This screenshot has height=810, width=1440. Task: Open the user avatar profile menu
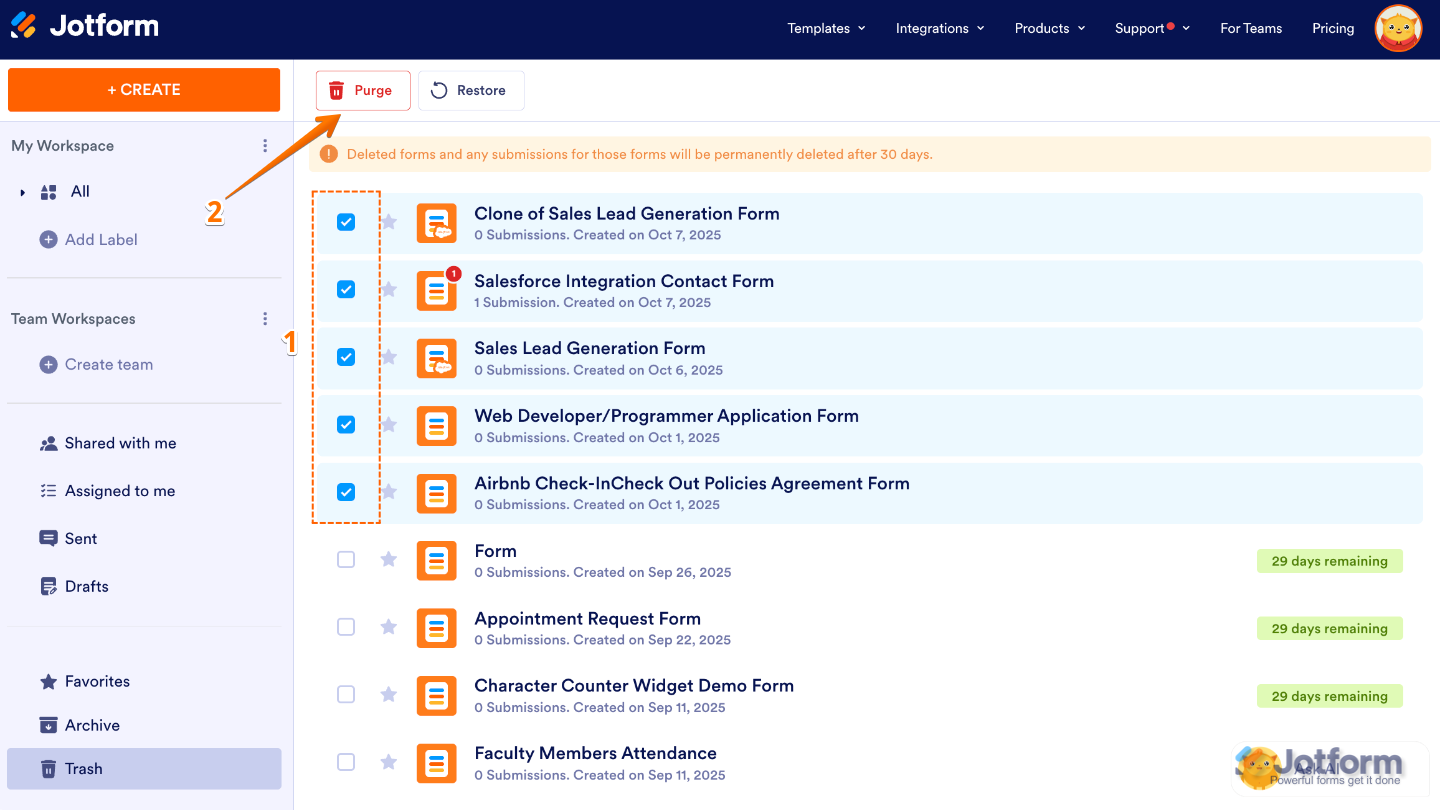tap(1398, 29)
